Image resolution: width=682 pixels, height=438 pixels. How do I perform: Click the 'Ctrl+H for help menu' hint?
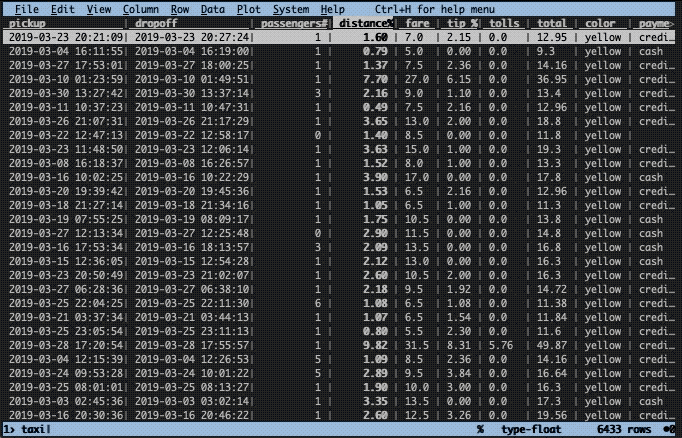435,9
